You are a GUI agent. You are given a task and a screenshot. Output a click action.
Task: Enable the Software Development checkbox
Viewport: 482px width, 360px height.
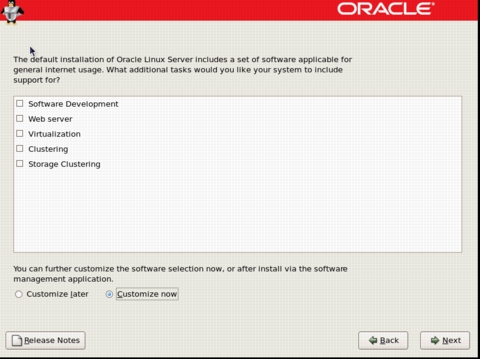20,104
